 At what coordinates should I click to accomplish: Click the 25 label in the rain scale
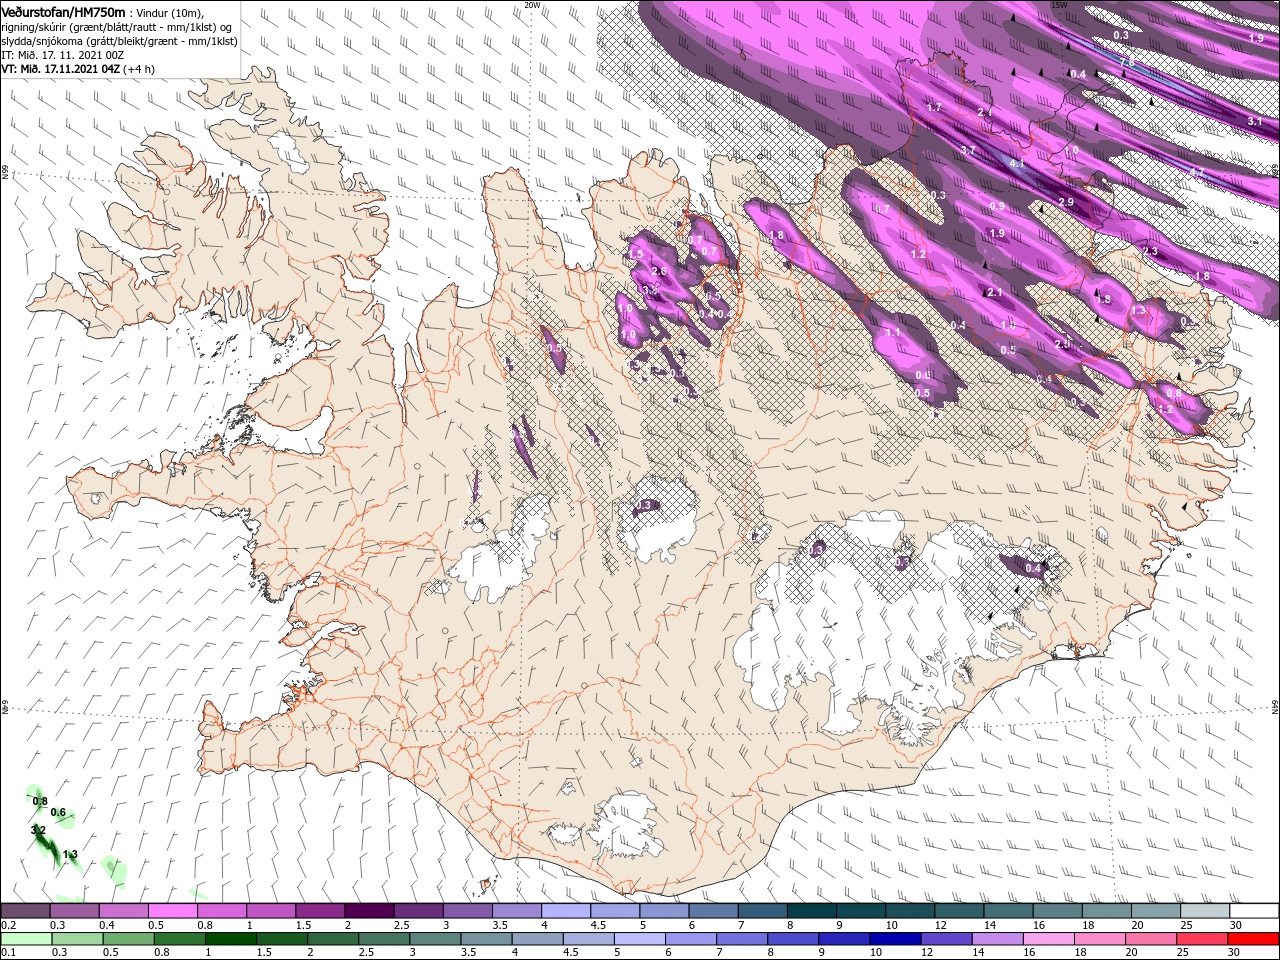(x=1183, y=952)
